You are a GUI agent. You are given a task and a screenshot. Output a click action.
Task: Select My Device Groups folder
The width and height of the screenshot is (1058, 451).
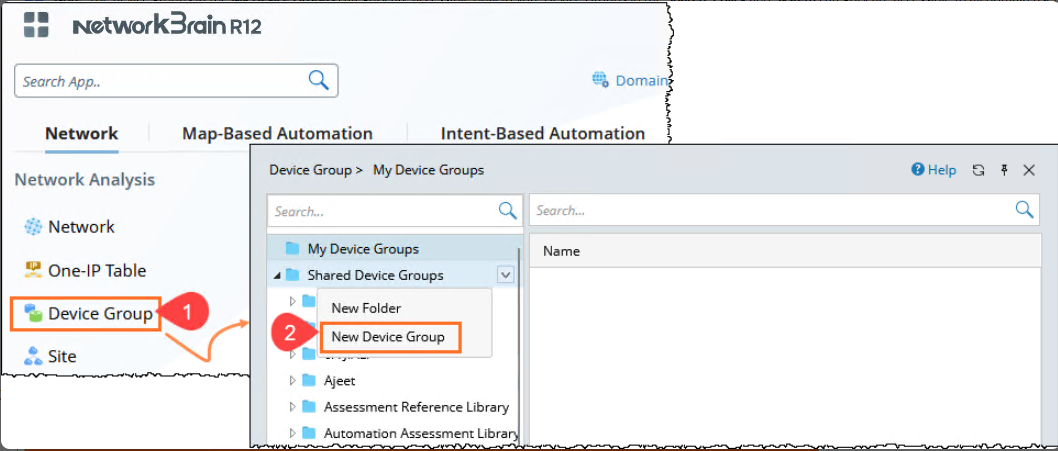(x=362, y=249)
